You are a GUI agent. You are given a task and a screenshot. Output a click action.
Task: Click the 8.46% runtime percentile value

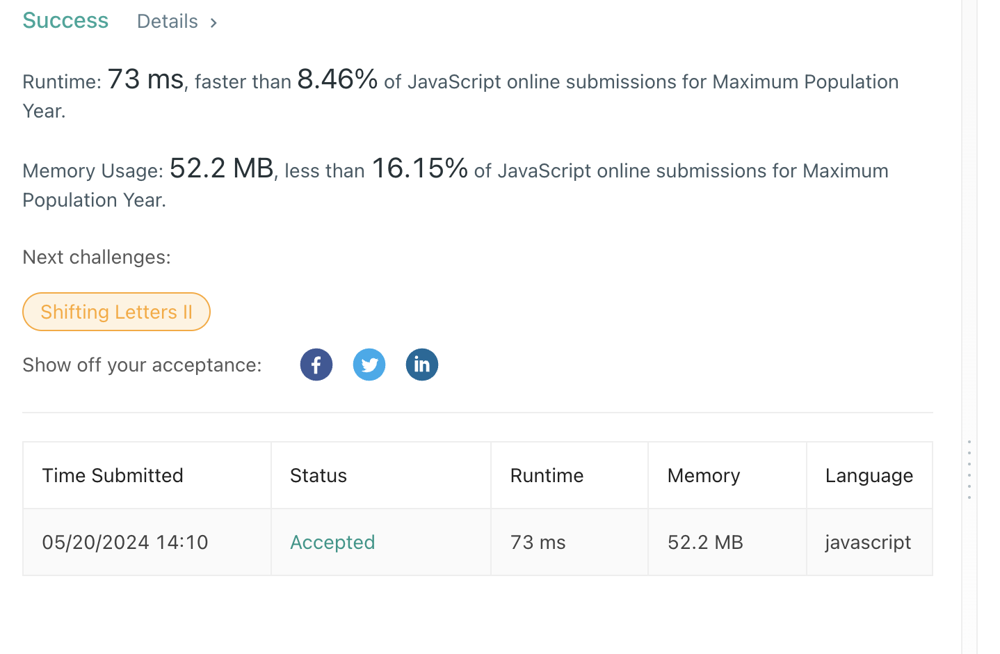337,80
